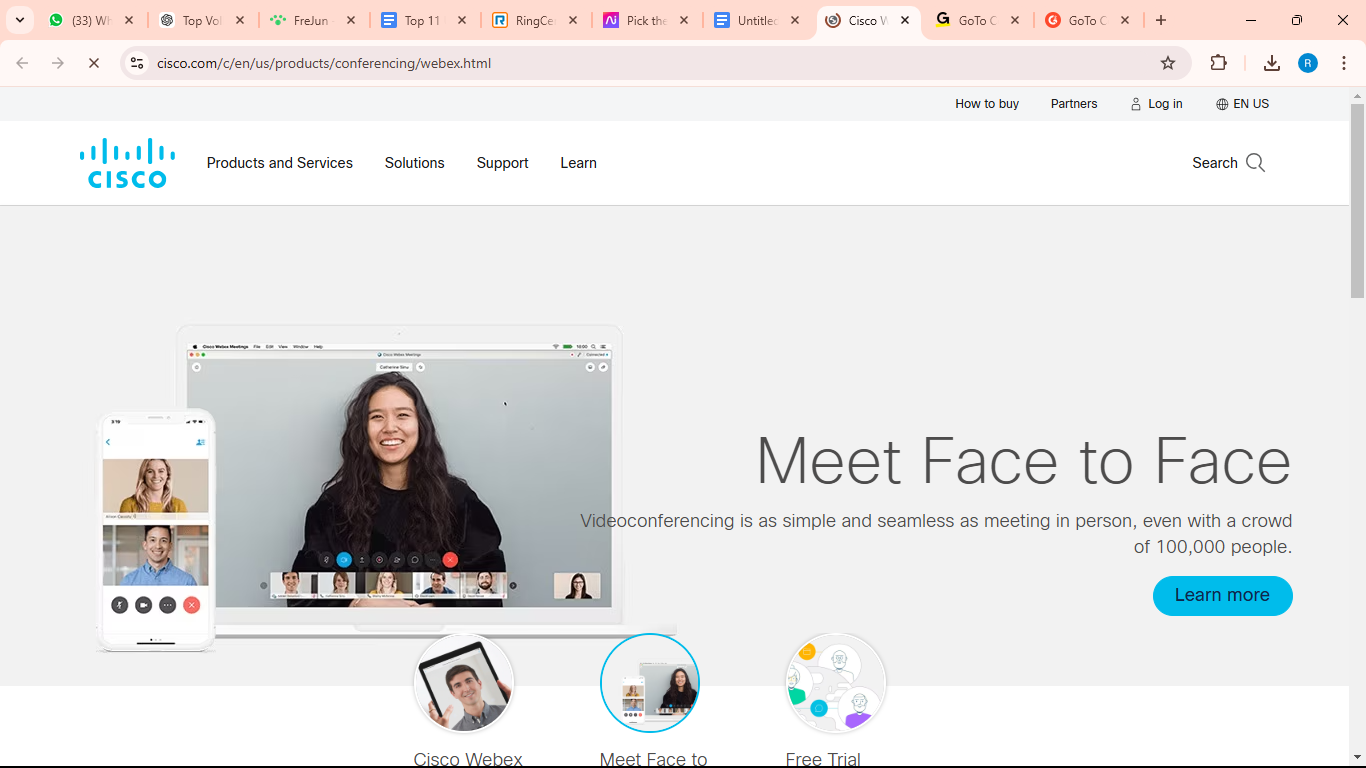Close the WhatsApp tab
The height and width of the screenshot is (768, 1366).
pyautogui.click(x=129, y=20)
